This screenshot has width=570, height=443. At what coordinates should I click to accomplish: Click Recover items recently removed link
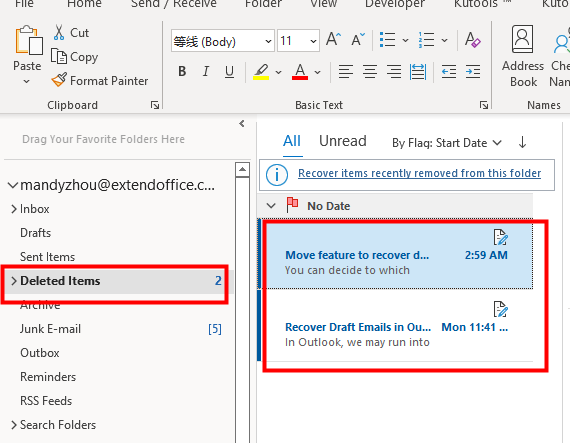(x=420, y=173)
